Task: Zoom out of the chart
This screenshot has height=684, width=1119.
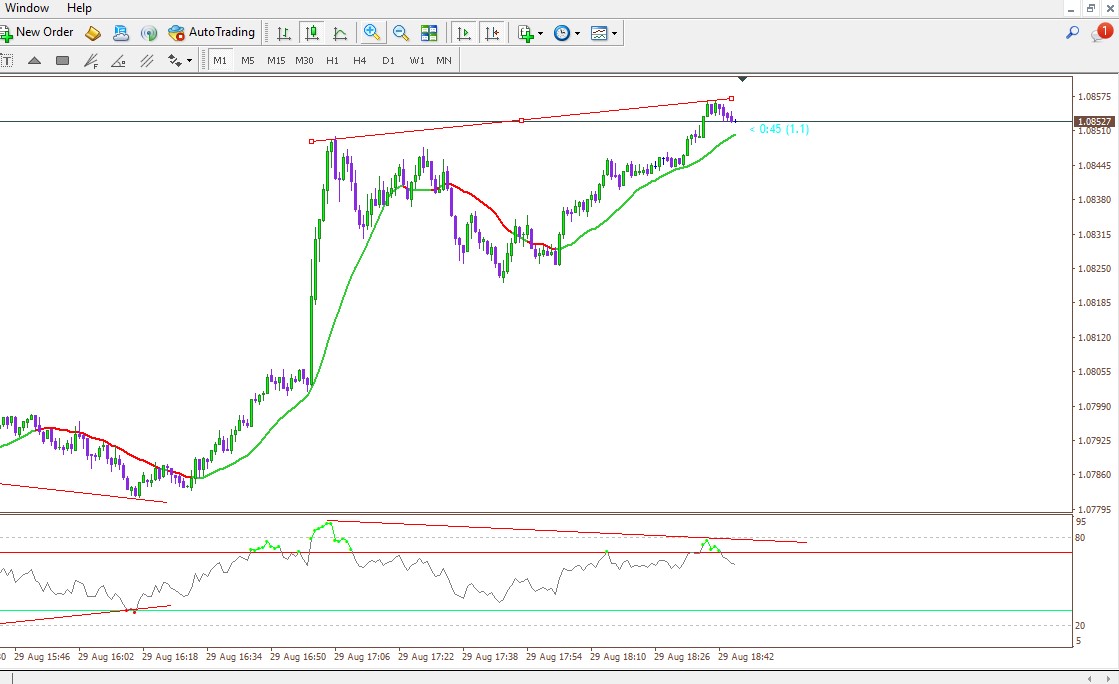Action: (400, 33)
